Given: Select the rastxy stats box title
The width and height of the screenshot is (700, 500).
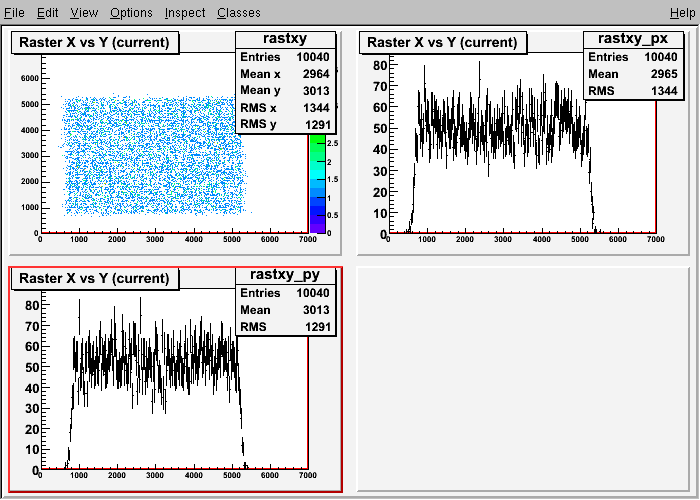Looking at the screenshot, I should (x=285, y=39).
